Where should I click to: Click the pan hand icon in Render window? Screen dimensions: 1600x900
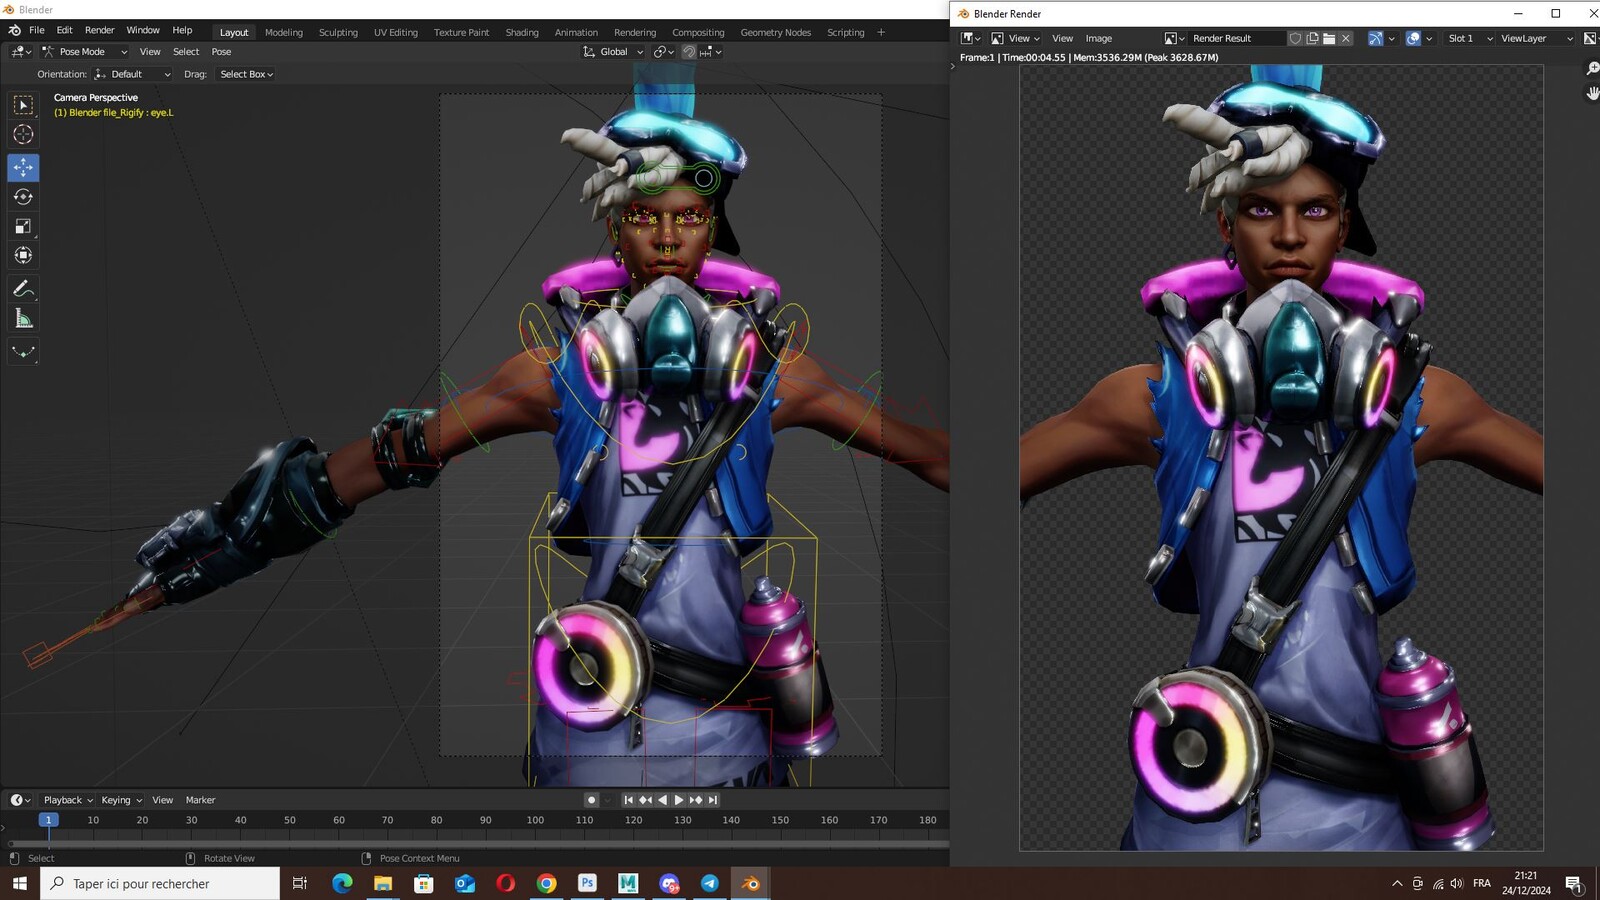pos(1592,93)
